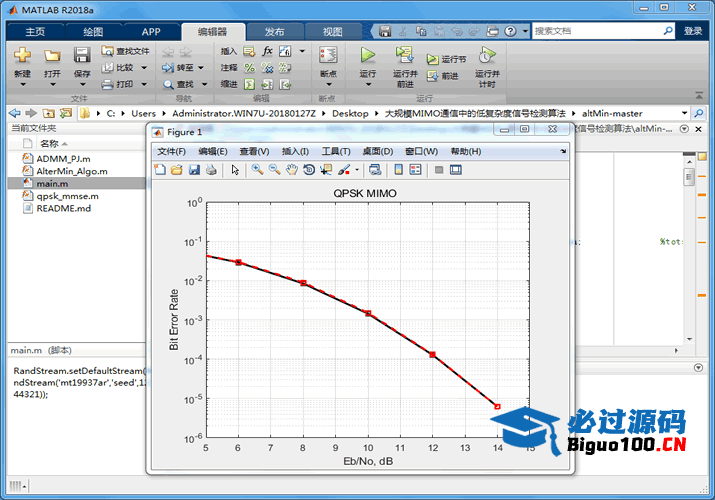Click the Back arrow beside the folder path
Screen dimensions: 715x500
tap(15, 113)
